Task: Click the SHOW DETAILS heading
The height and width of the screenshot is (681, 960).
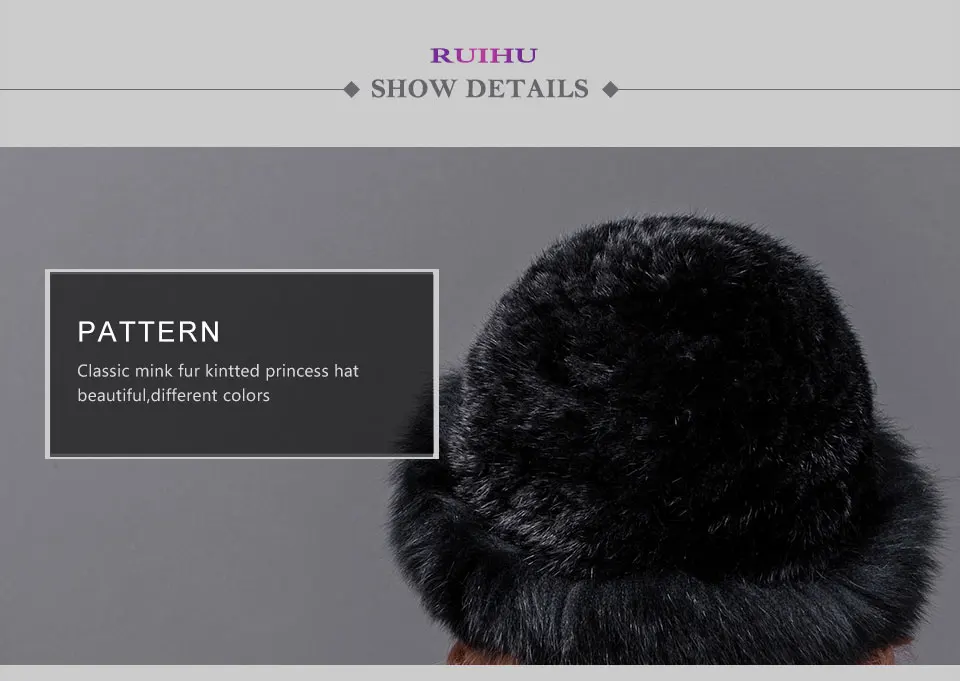Action: click(479, 89)
